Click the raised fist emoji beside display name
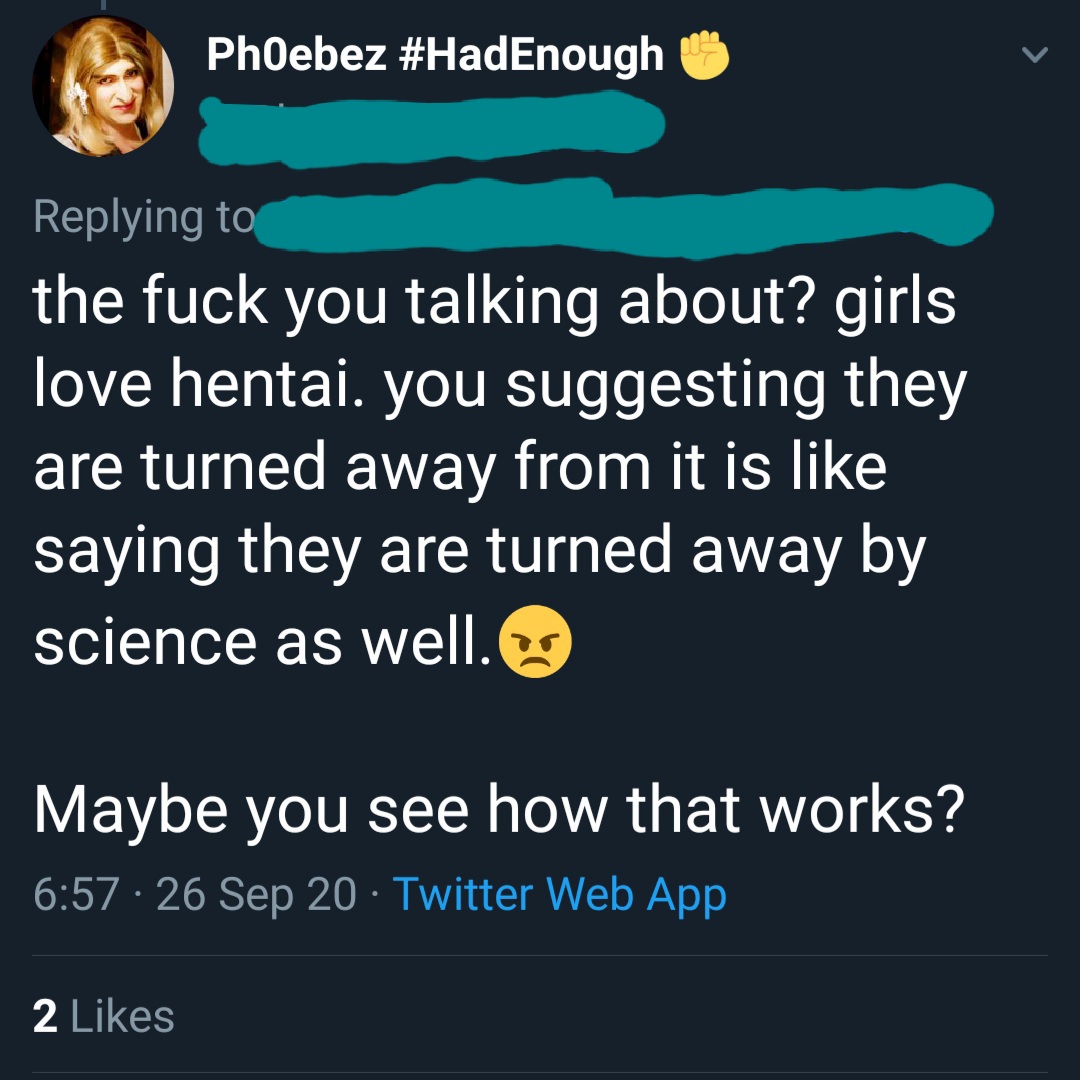 pos(705,56)
